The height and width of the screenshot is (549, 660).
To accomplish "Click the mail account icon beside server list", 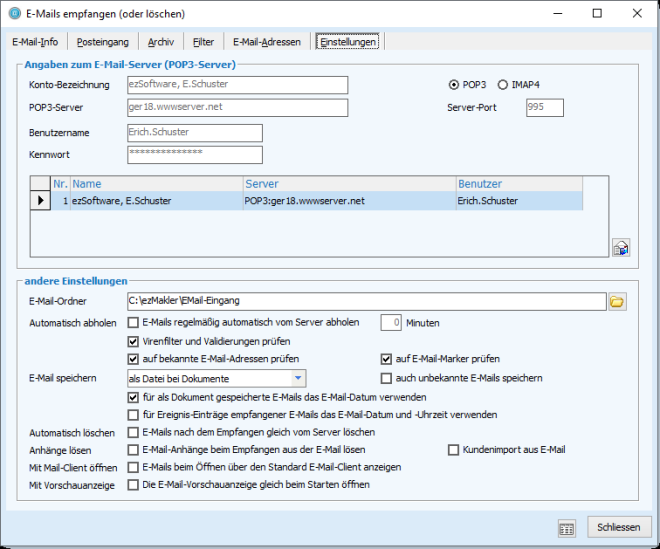I will click(620, 247).
